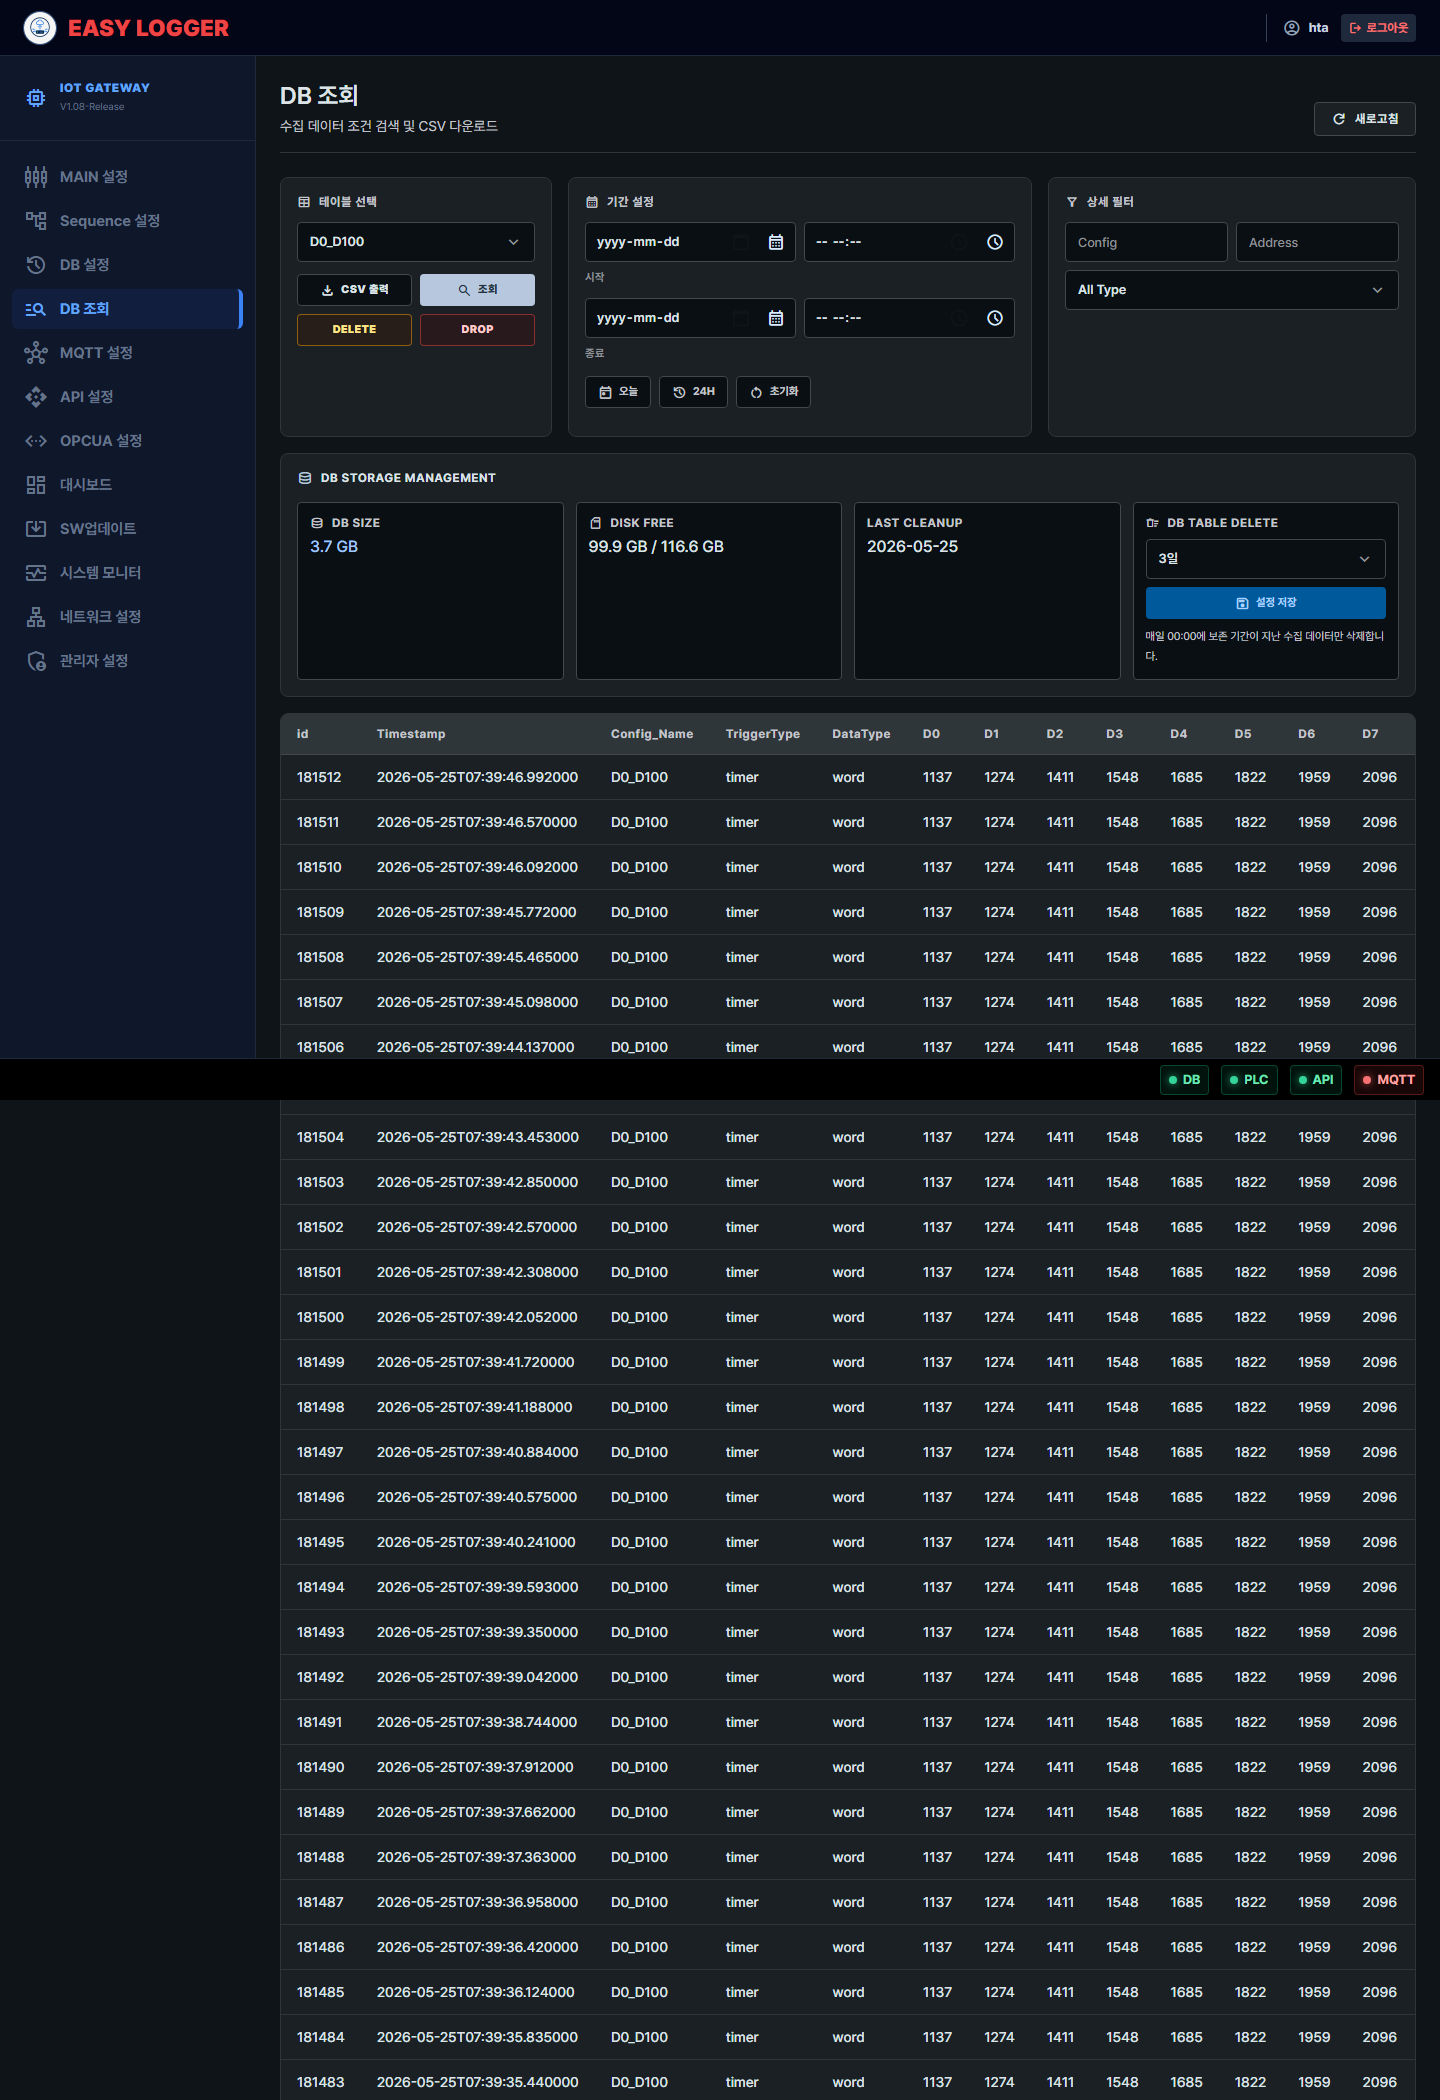
Task: Click the 24H quick range button
Action: click(x=693, y=392)
